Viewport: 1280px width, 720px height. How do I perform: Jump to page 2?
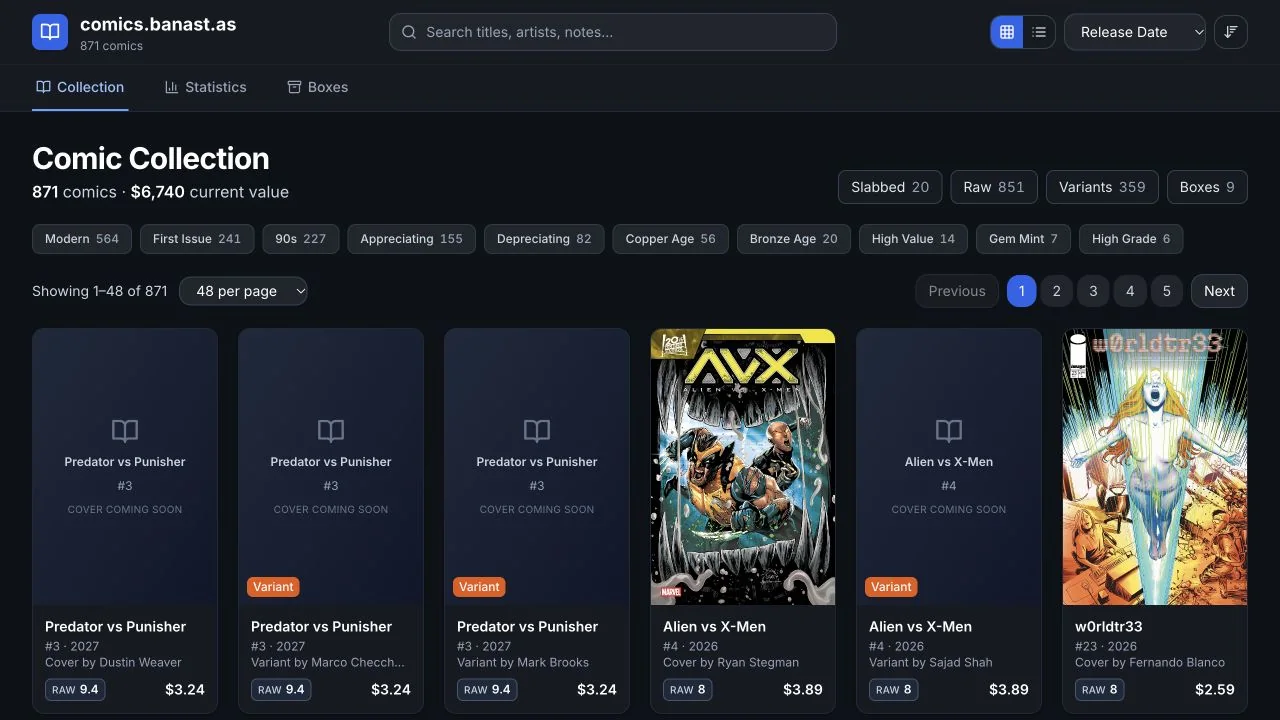pos(1056,291)
